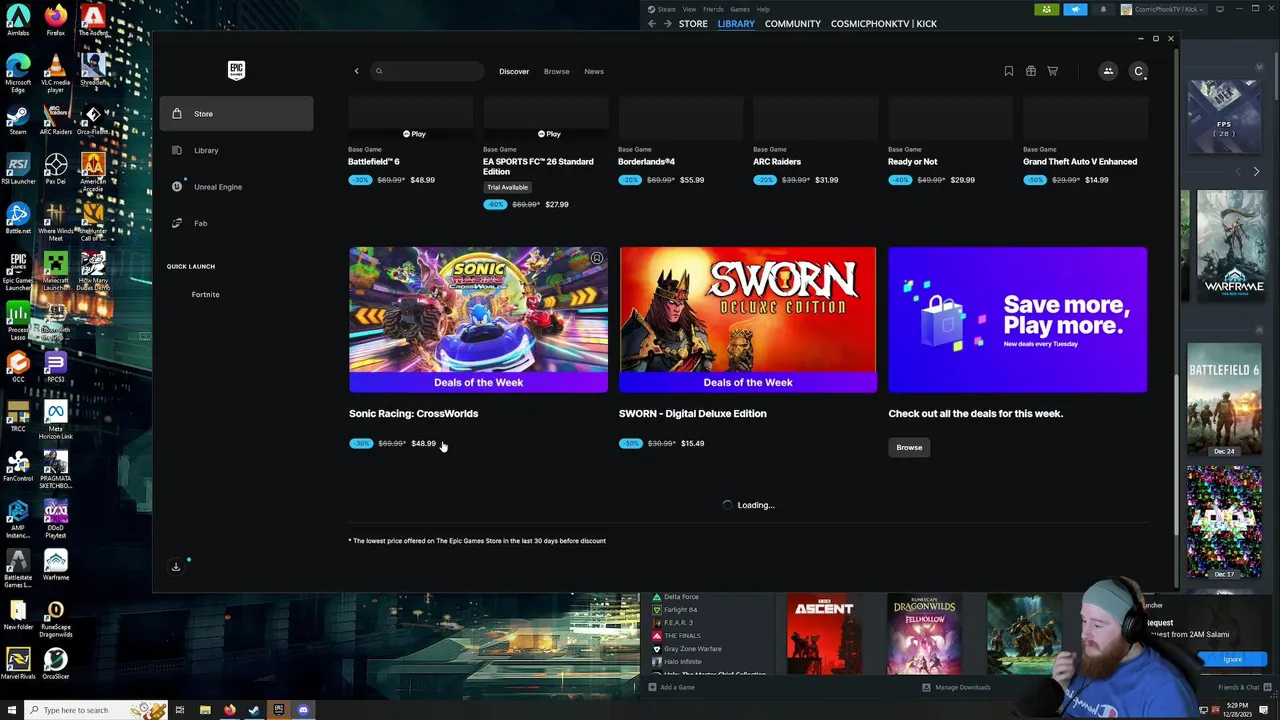The width and height of the screenshot is (1280, 720).
Task: Click the green friends button in Steam header
Action: point(1047,9)
